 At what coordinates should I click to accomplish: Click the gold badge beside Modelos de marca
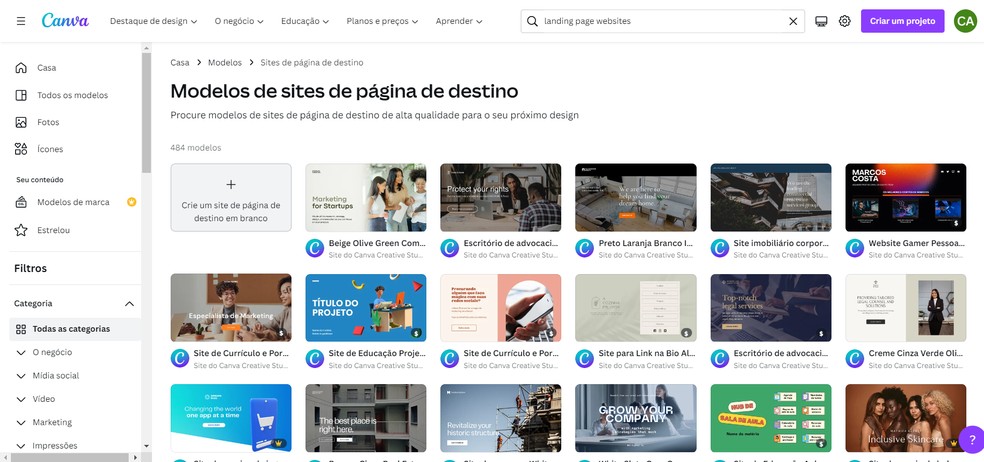(x=132, y=202)
